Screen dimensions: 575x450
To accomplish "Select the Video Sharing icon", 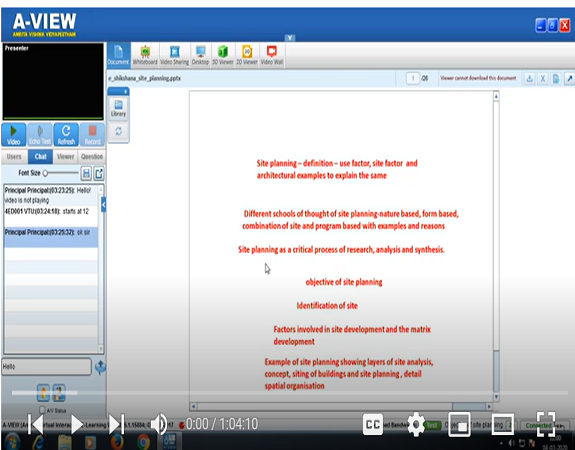I will (175, 55).
